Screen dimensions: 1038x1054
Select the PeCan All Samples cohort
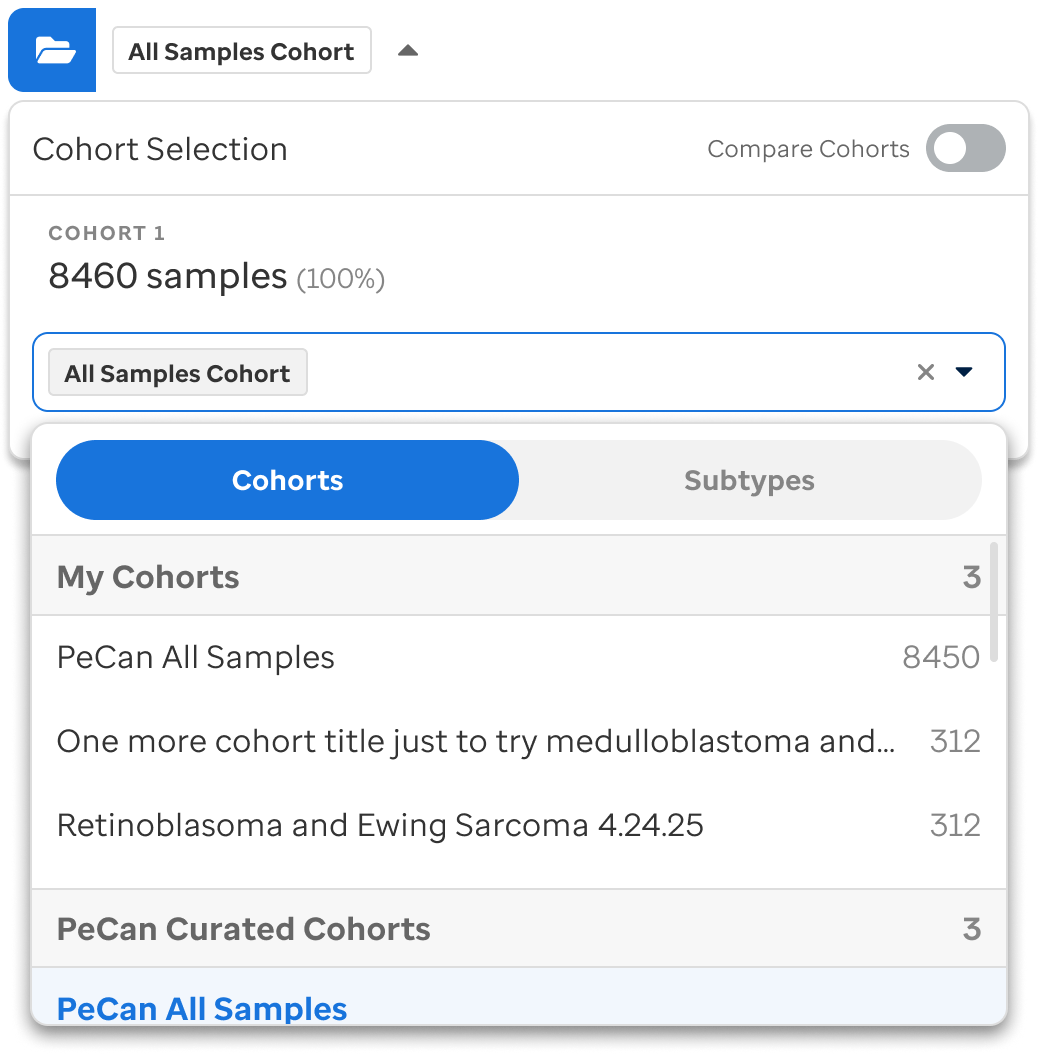pyautogui.click(x=195, y=657)
